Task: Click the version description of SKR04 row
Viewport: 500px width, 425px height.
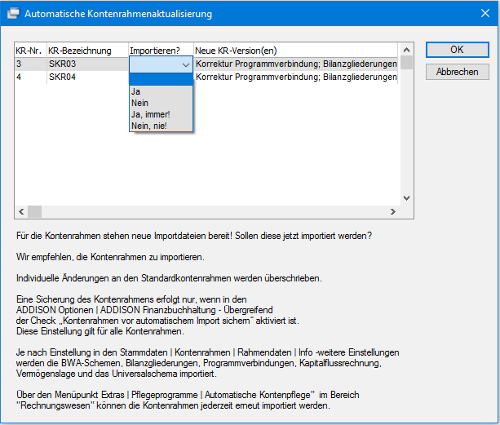Action: coord(296,77)
